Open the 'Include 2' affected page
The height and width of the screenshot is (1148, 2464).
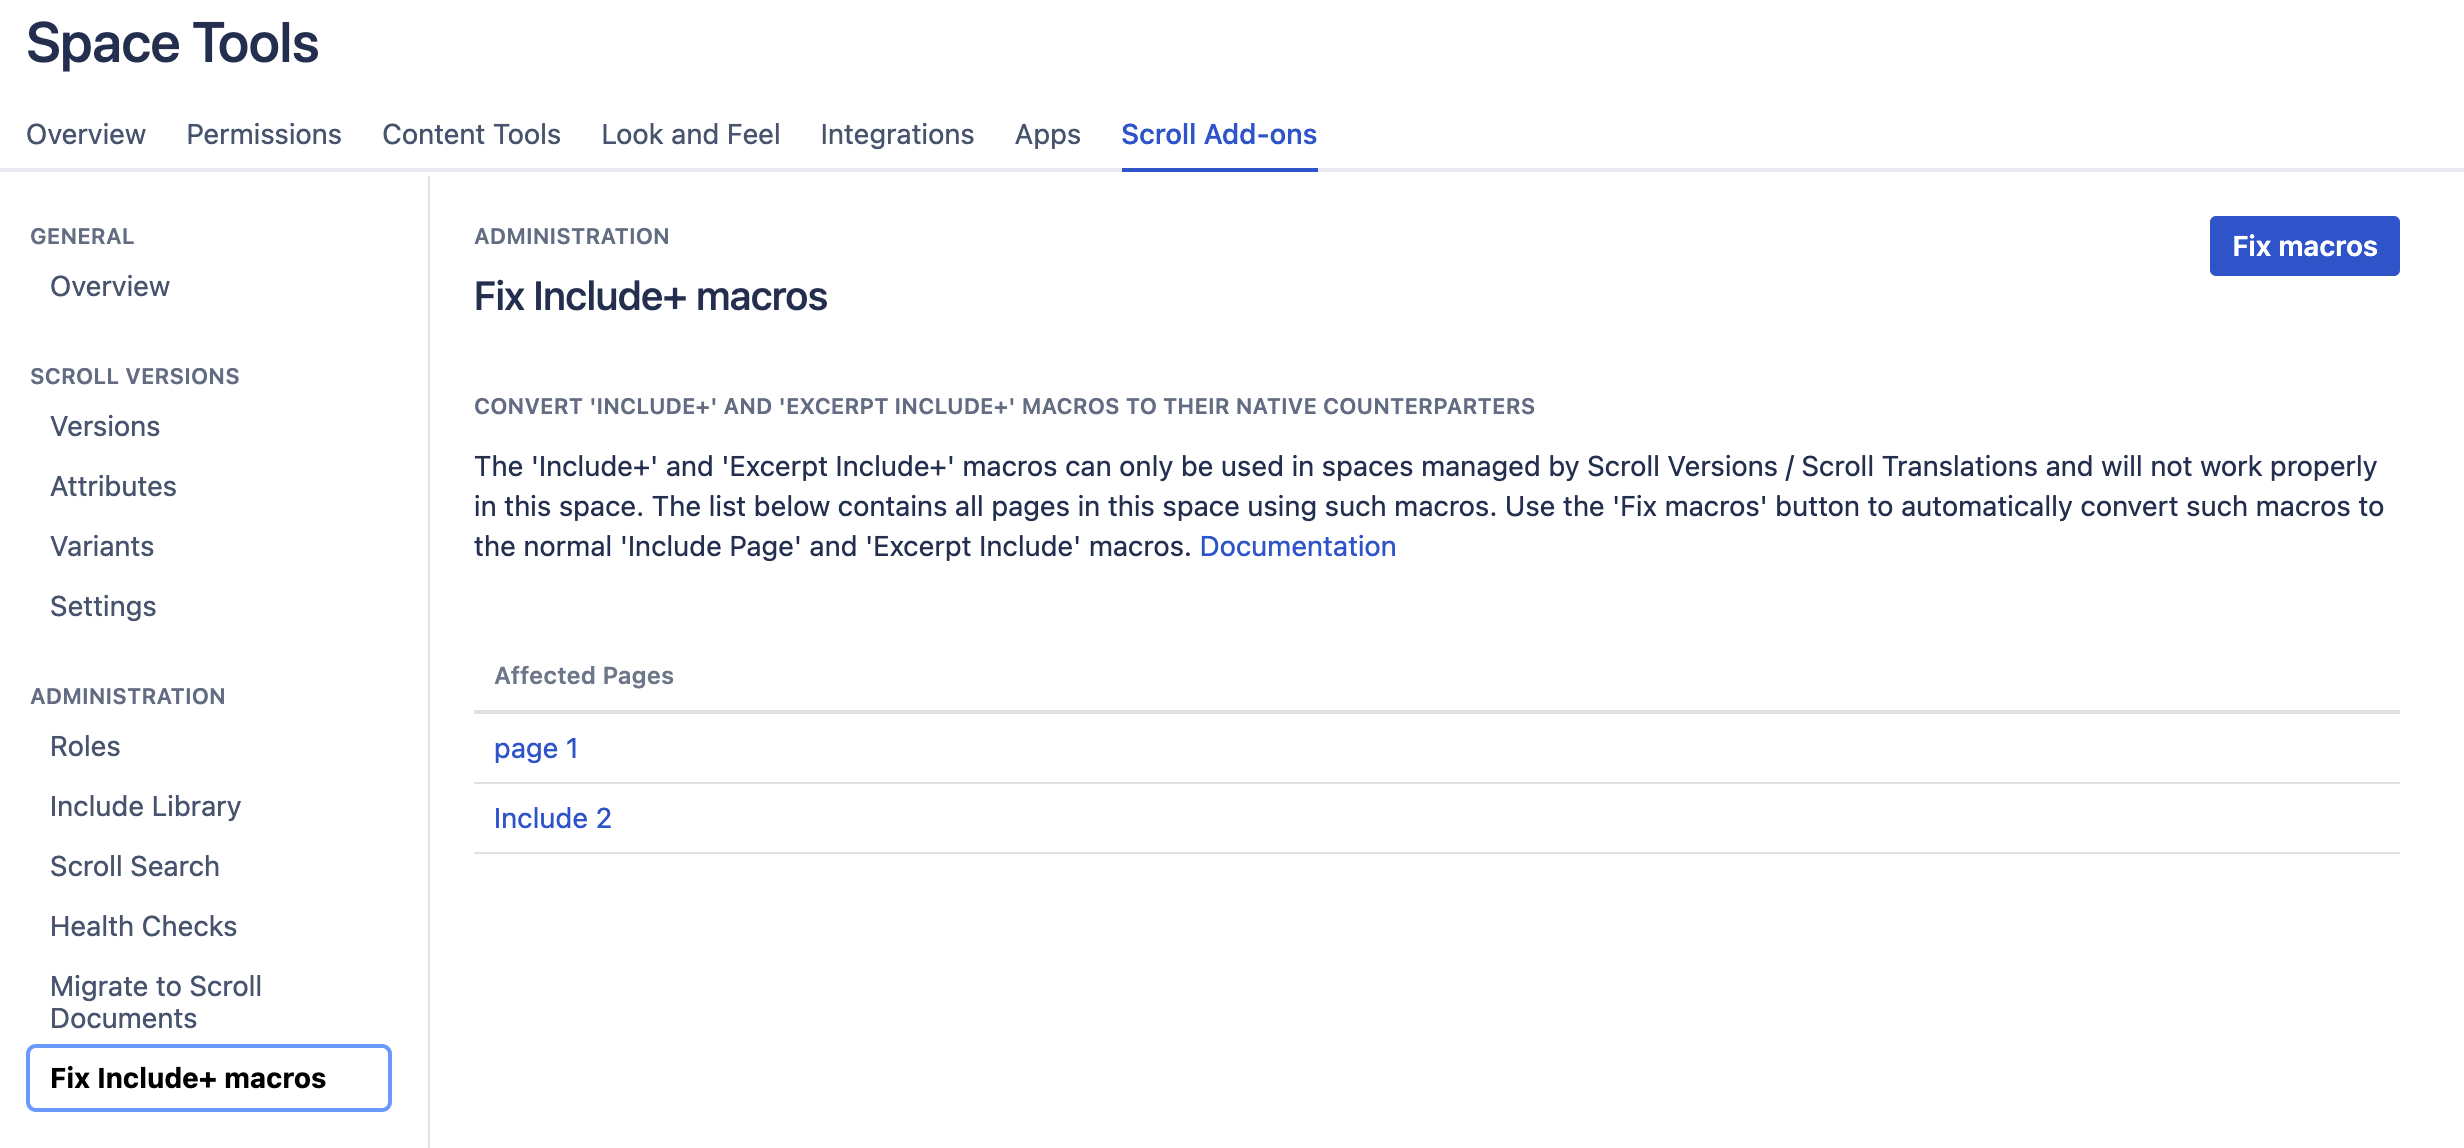[x=552, y=818]
